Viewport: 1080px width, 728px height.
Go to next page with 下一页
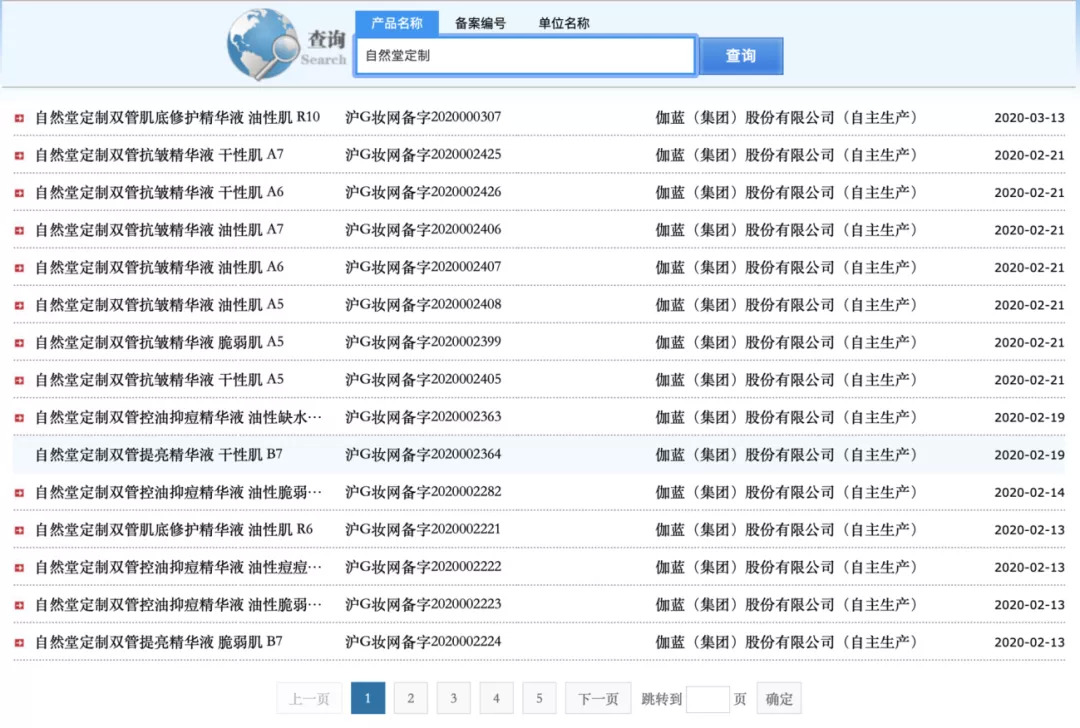[x=597, y=698]
